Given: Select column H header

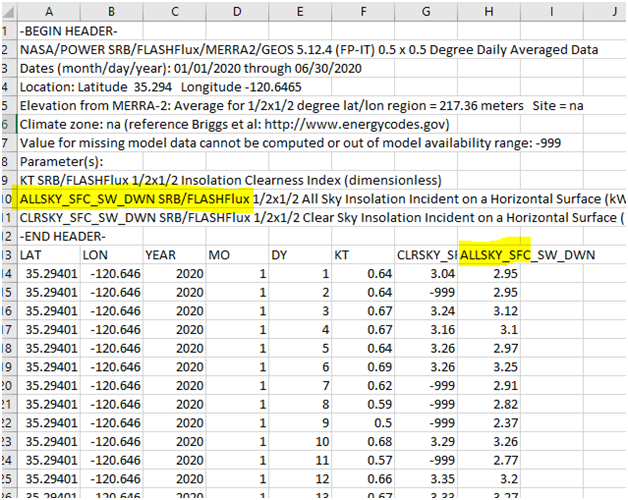Looking at the screenshot, I should [489, 12].
